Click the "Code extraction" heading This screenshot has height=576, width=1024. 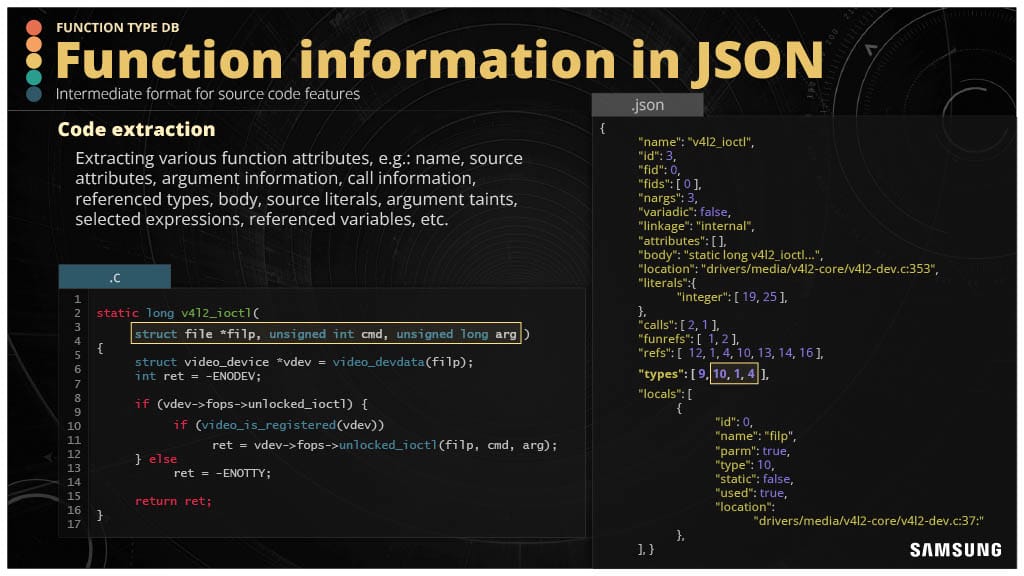(x=136, y=129)
